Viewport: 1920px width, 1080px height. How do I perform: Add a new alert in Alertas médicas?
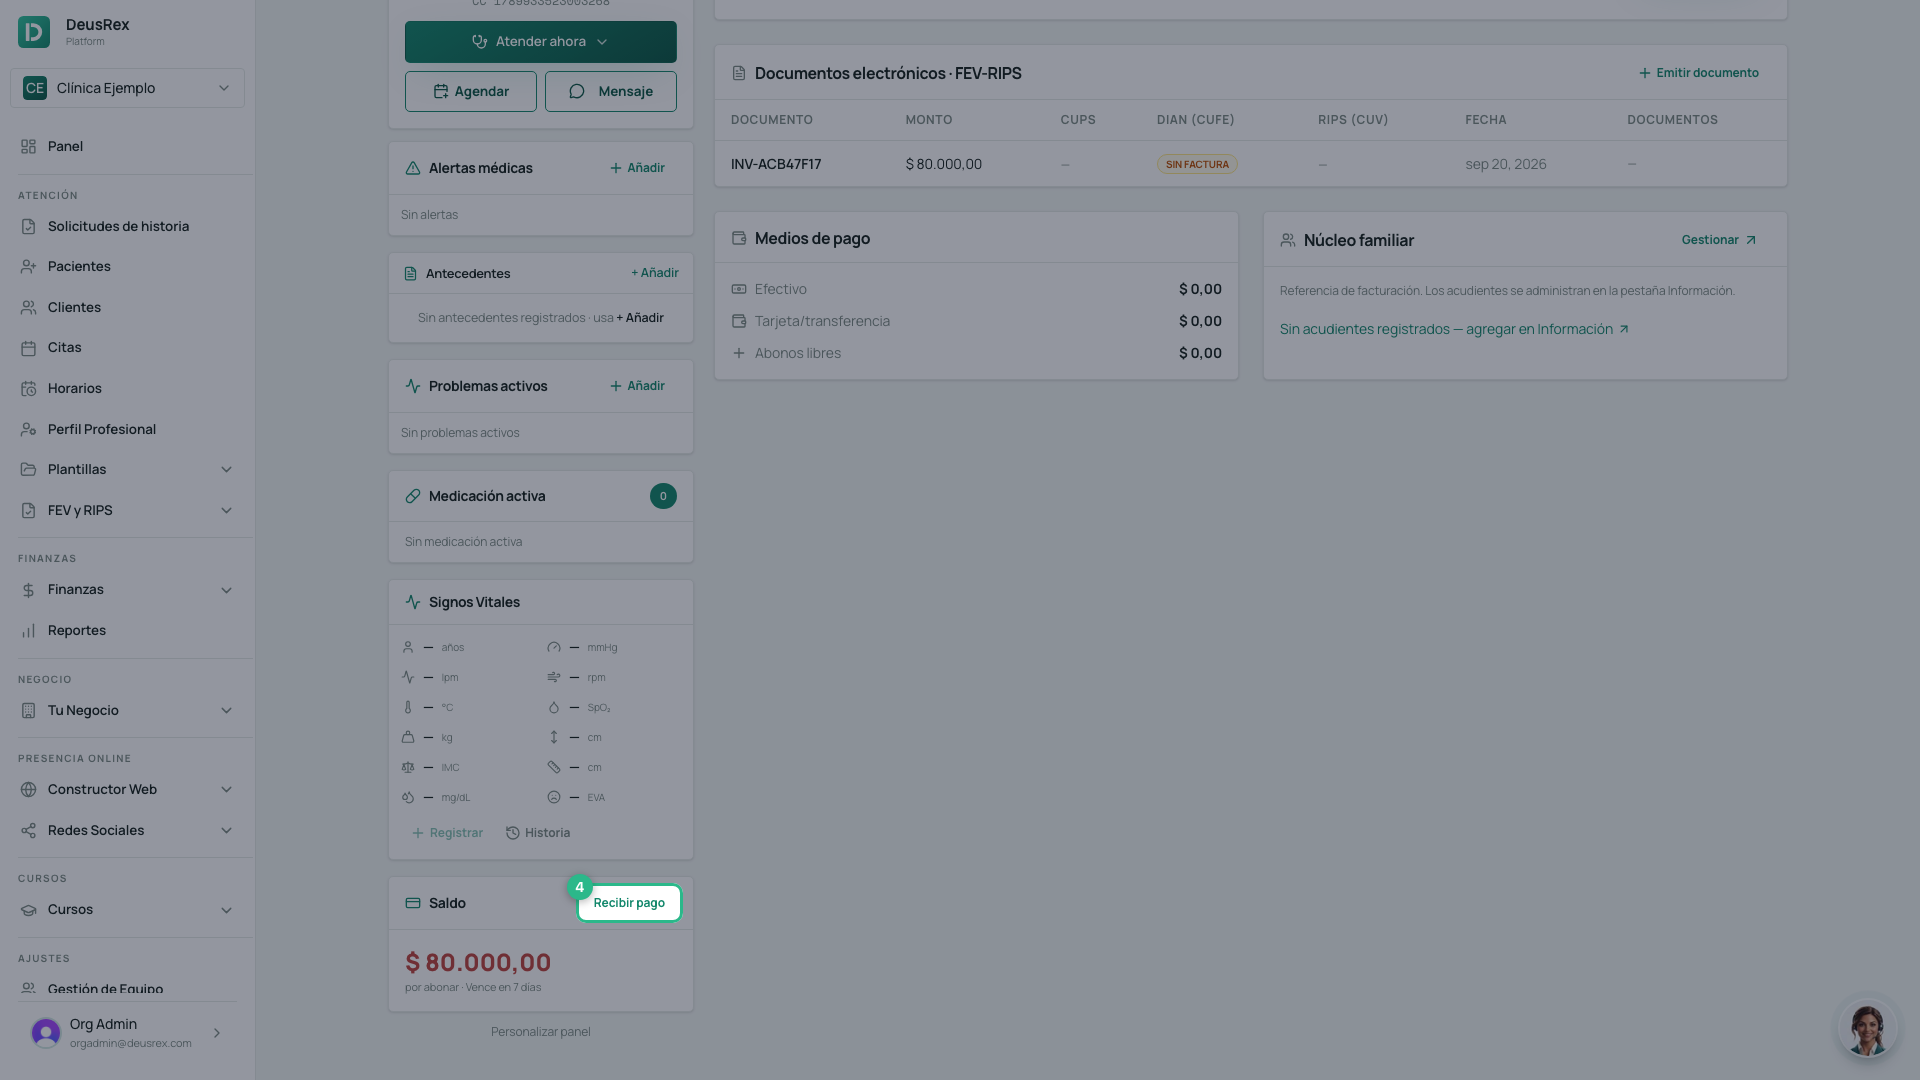[x=637, y=168]
